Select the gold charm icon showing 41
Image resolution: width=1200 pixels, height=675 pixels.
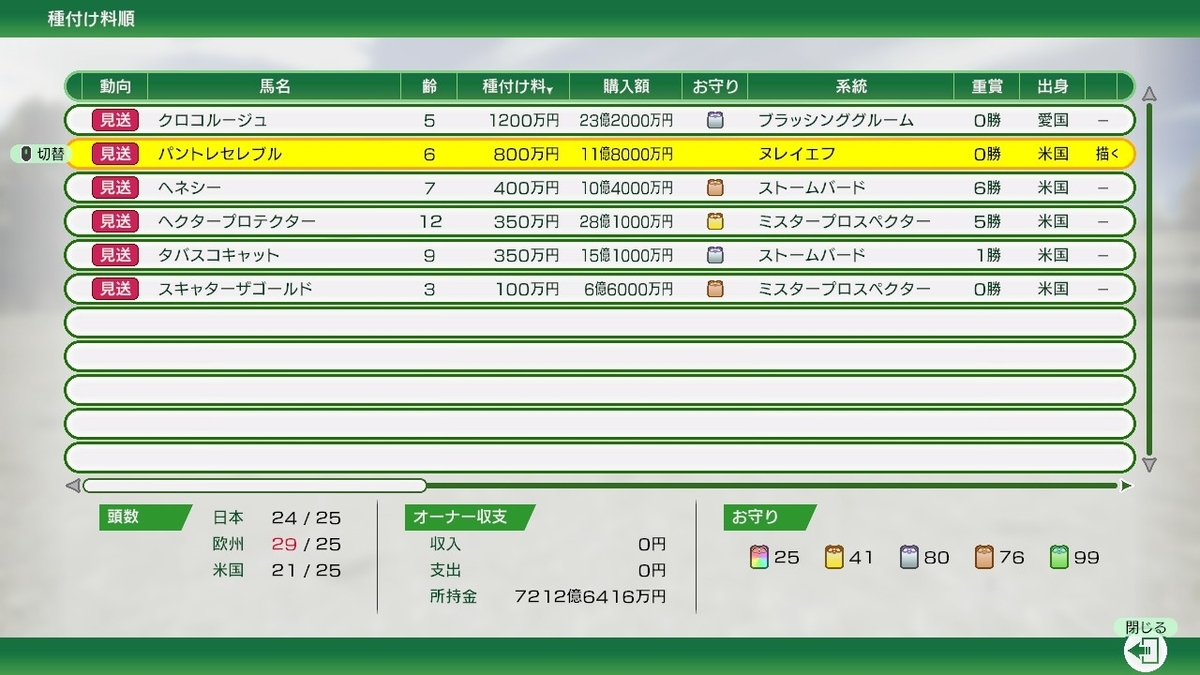(834, 557)
